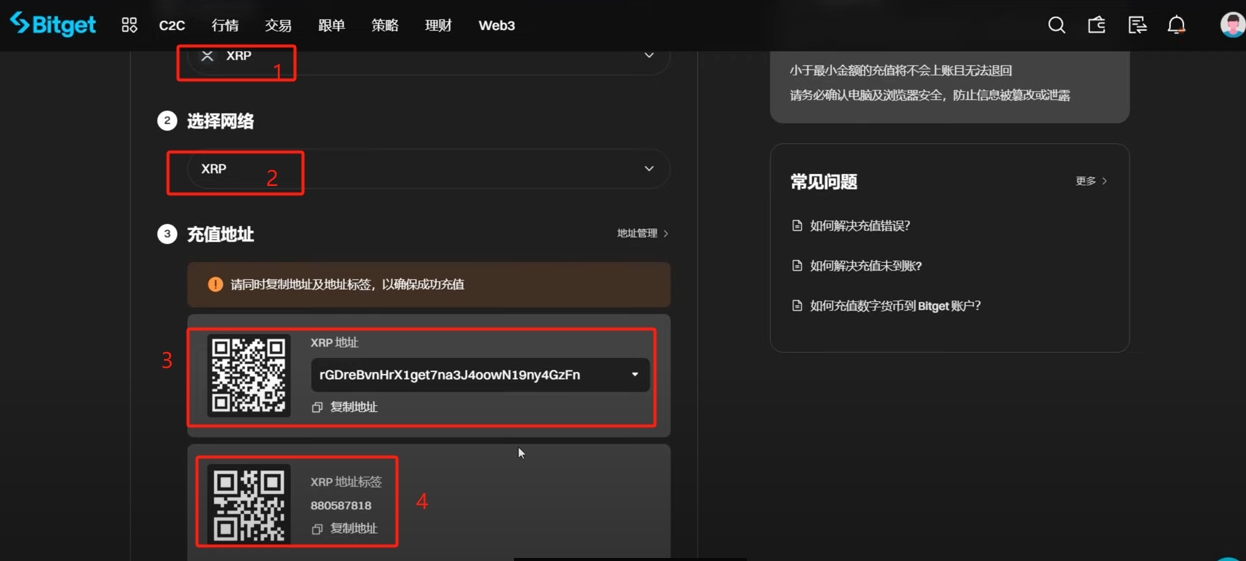
Task: Click document icon beside 如何解决充值未到账
Action: pyautogui.click(x=797, y=266)
